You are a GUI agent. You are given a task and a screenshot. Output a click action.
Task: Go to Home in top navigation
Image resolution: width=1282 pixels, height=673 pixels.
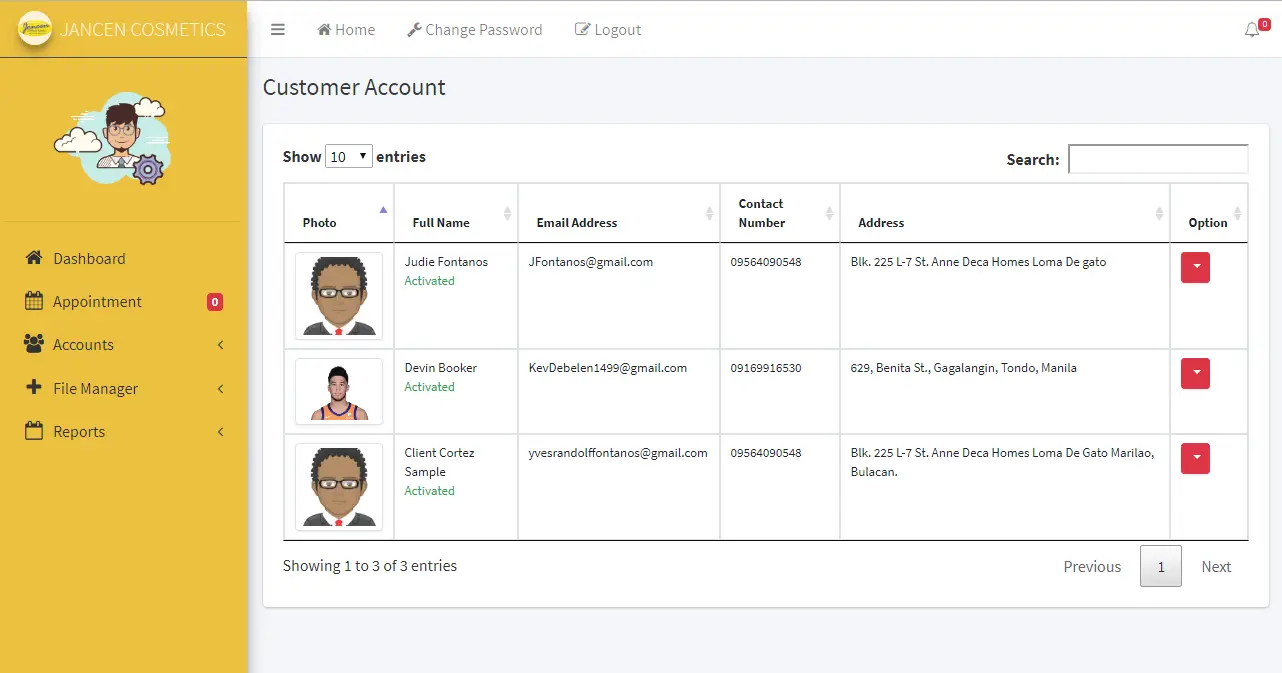pyautogui.click(x=346, y=30)
